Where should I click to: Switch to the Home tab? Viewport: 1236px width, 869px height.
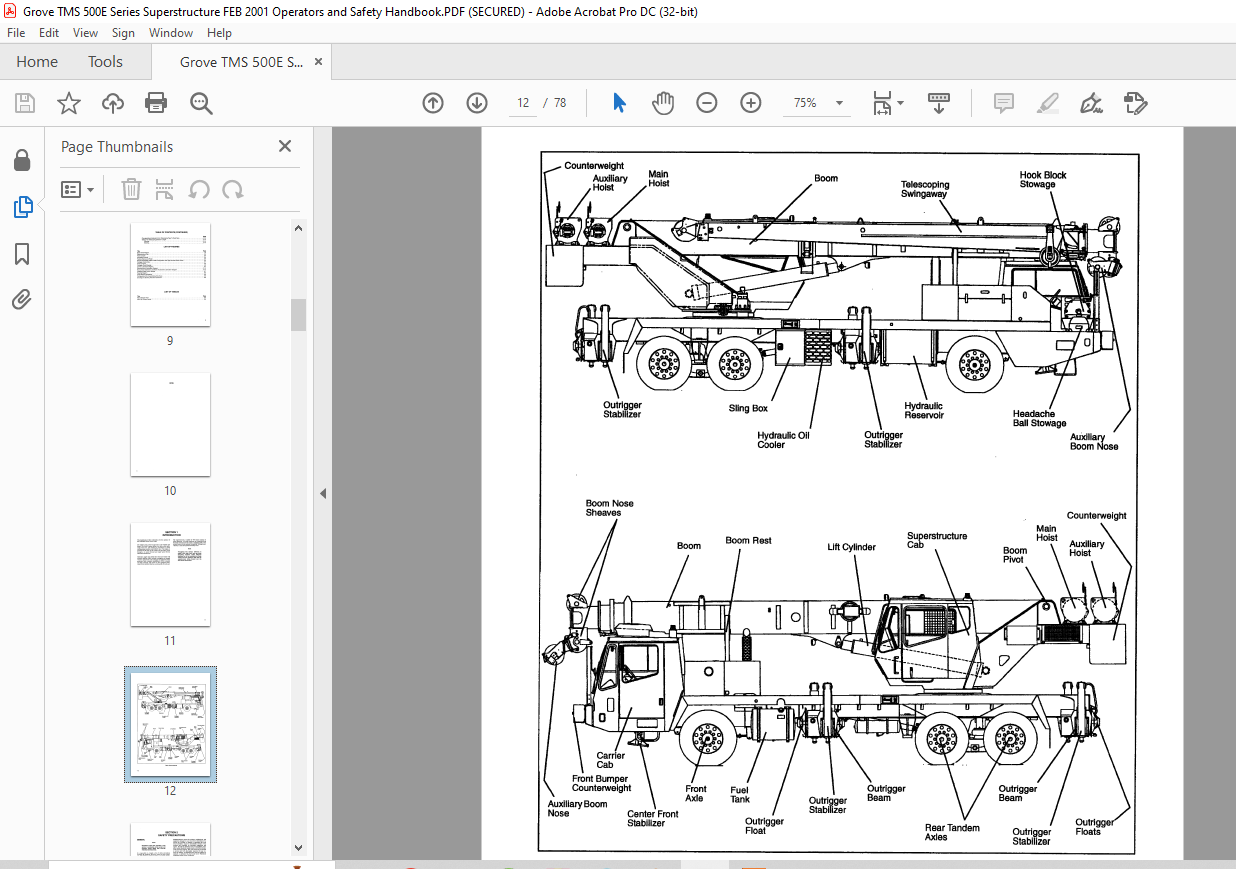pos(37,62)
